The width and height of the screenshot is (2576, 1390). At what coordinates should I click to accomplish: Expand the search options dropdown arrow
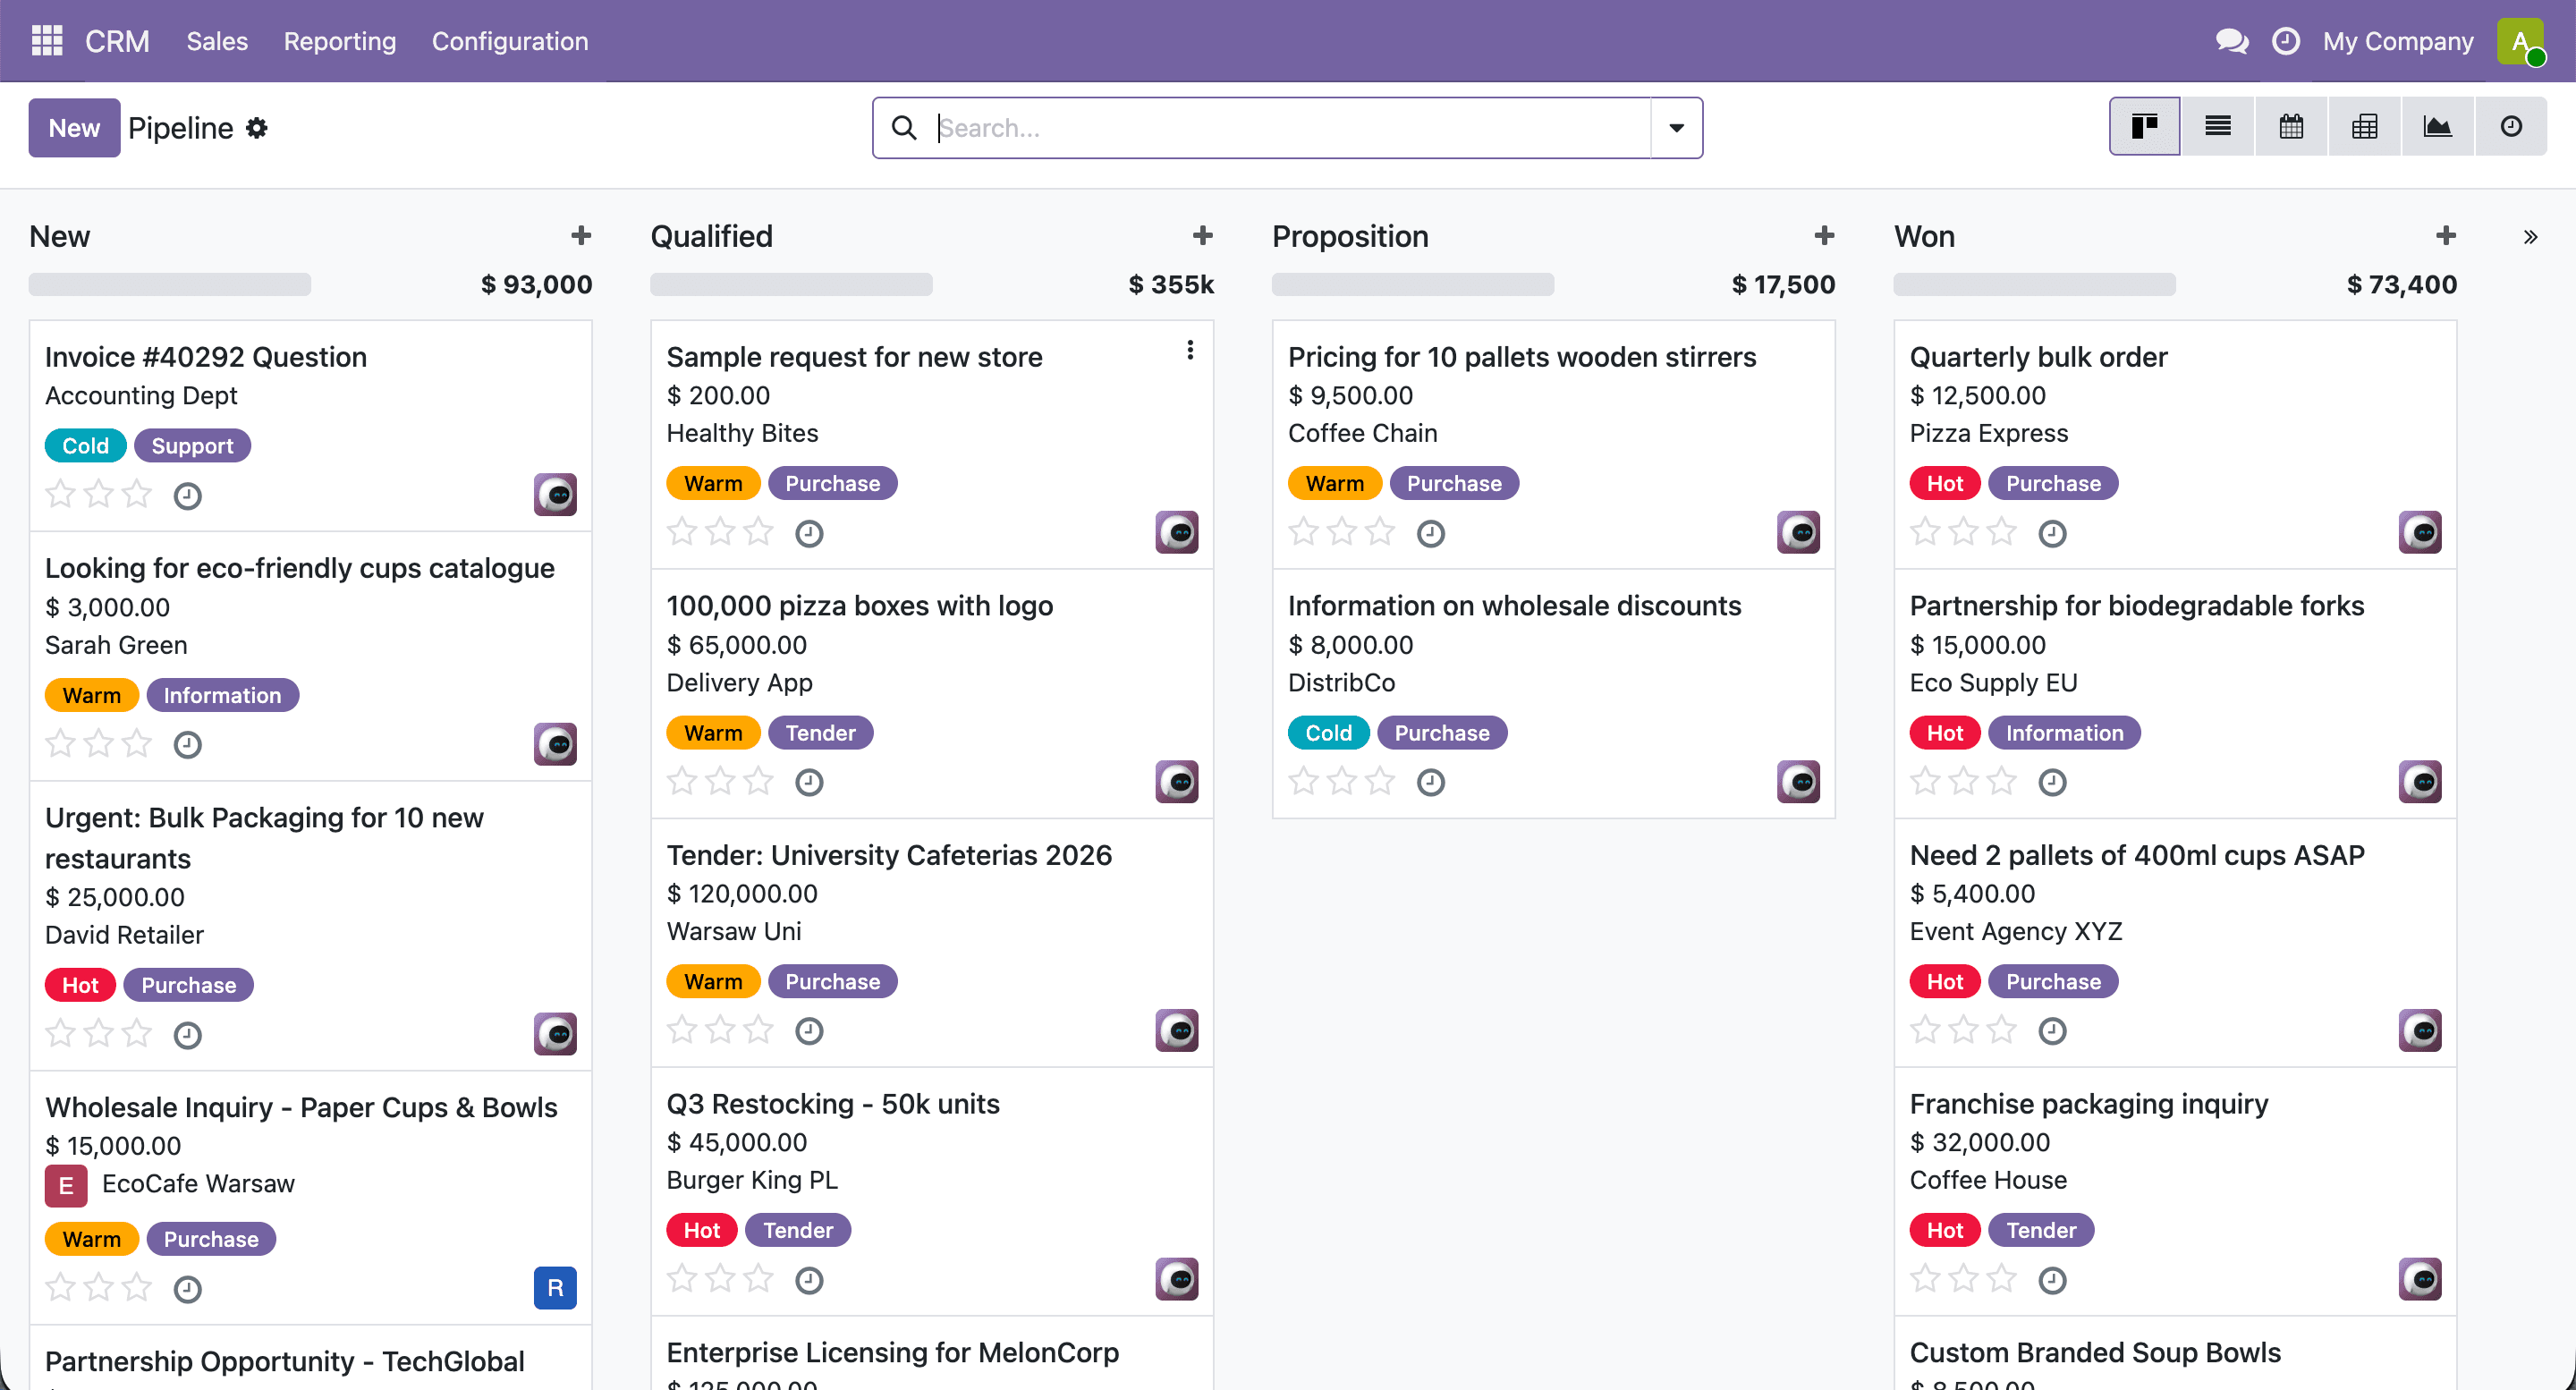point(1676,128)
